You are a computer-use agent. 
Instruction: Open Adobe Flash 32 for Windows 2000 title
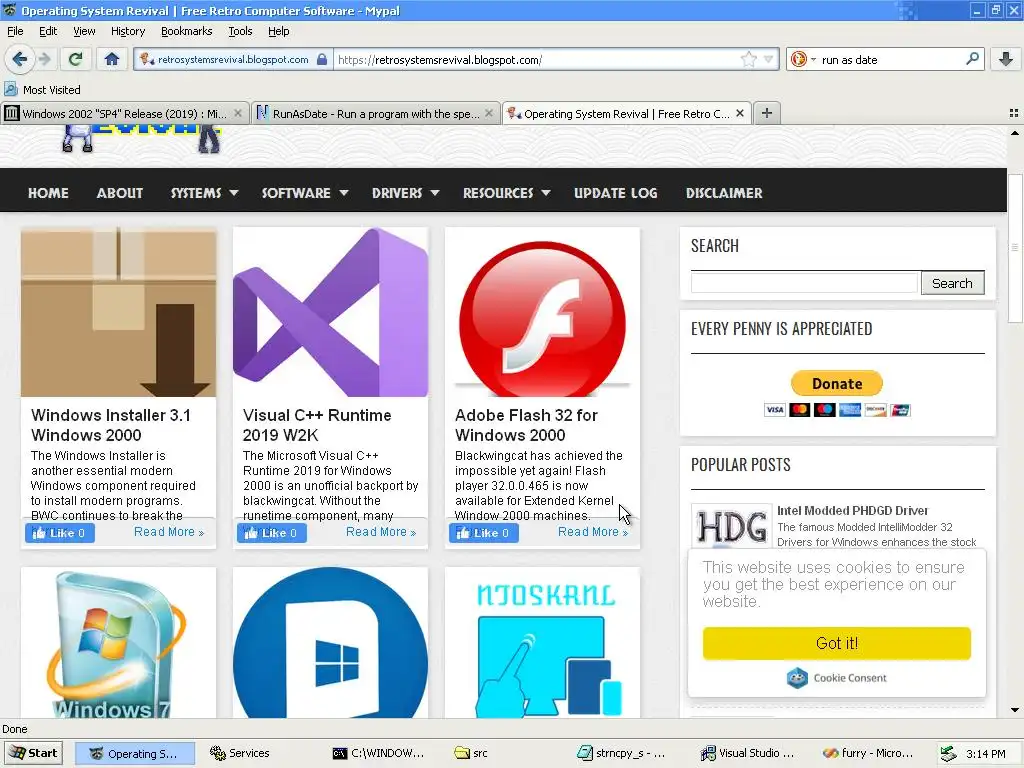526,425
